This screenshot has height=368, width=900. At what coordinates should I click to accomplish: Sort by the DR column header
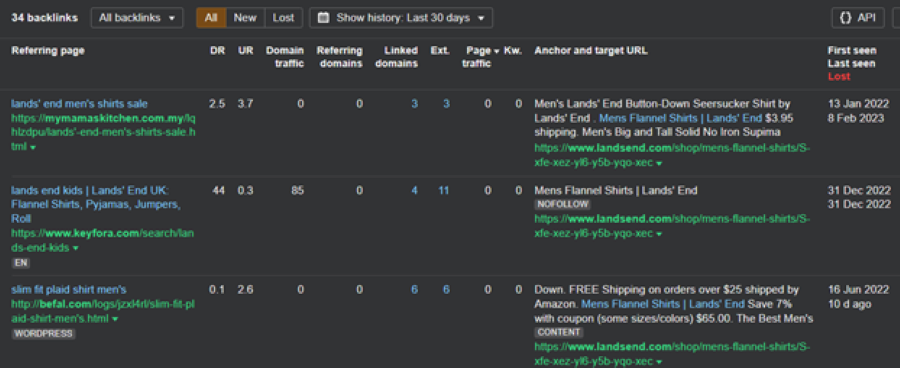point(218,51)
